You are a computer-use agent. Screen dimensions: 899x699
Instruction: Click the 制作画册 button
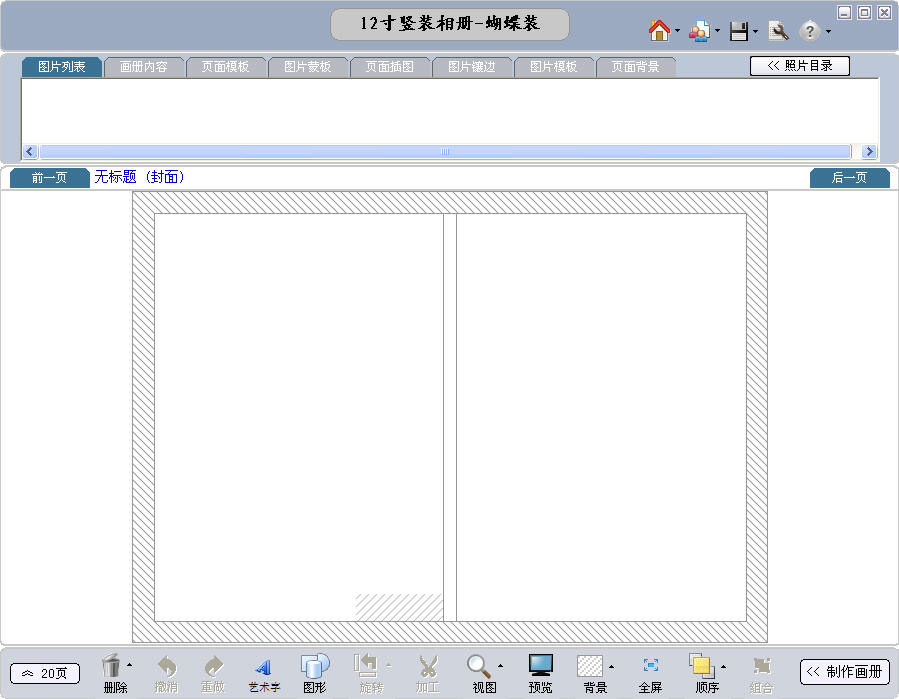point(844,672)
